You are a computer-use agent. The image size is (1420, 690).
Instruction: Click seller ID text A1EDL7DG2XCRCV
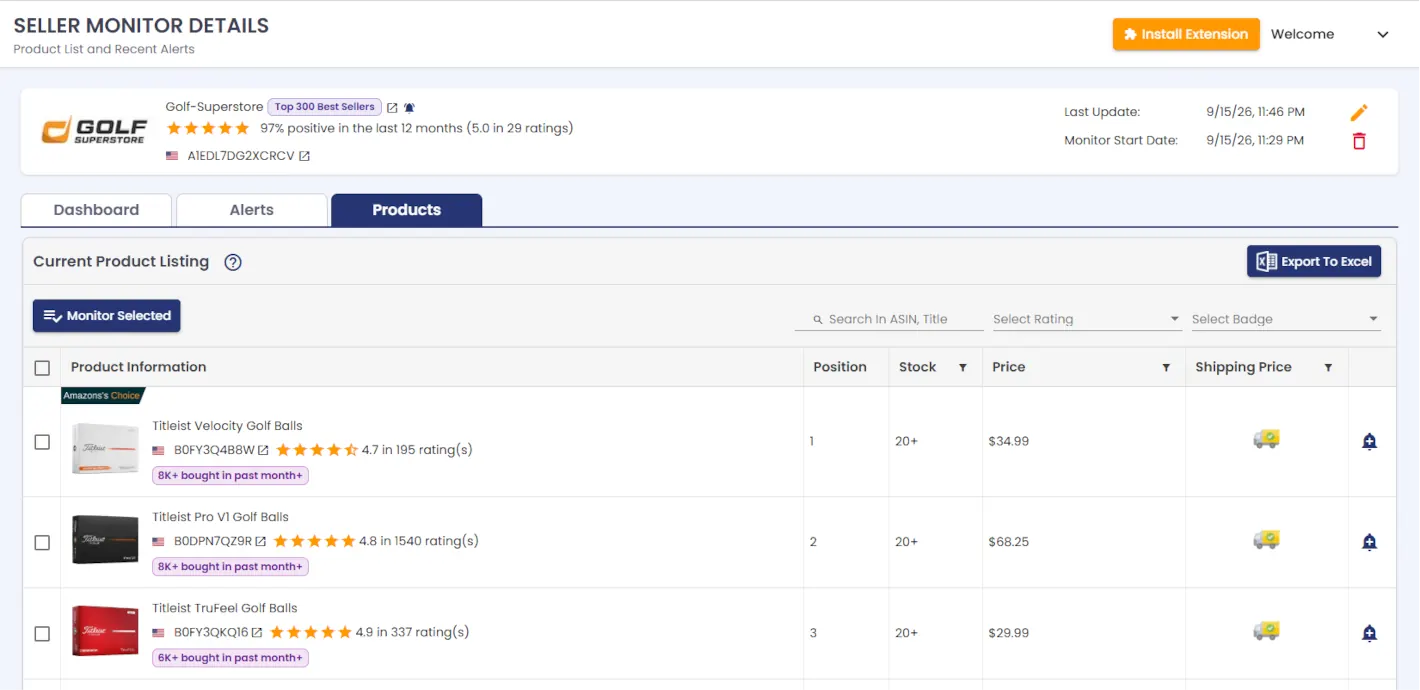(x=241, y=156)
